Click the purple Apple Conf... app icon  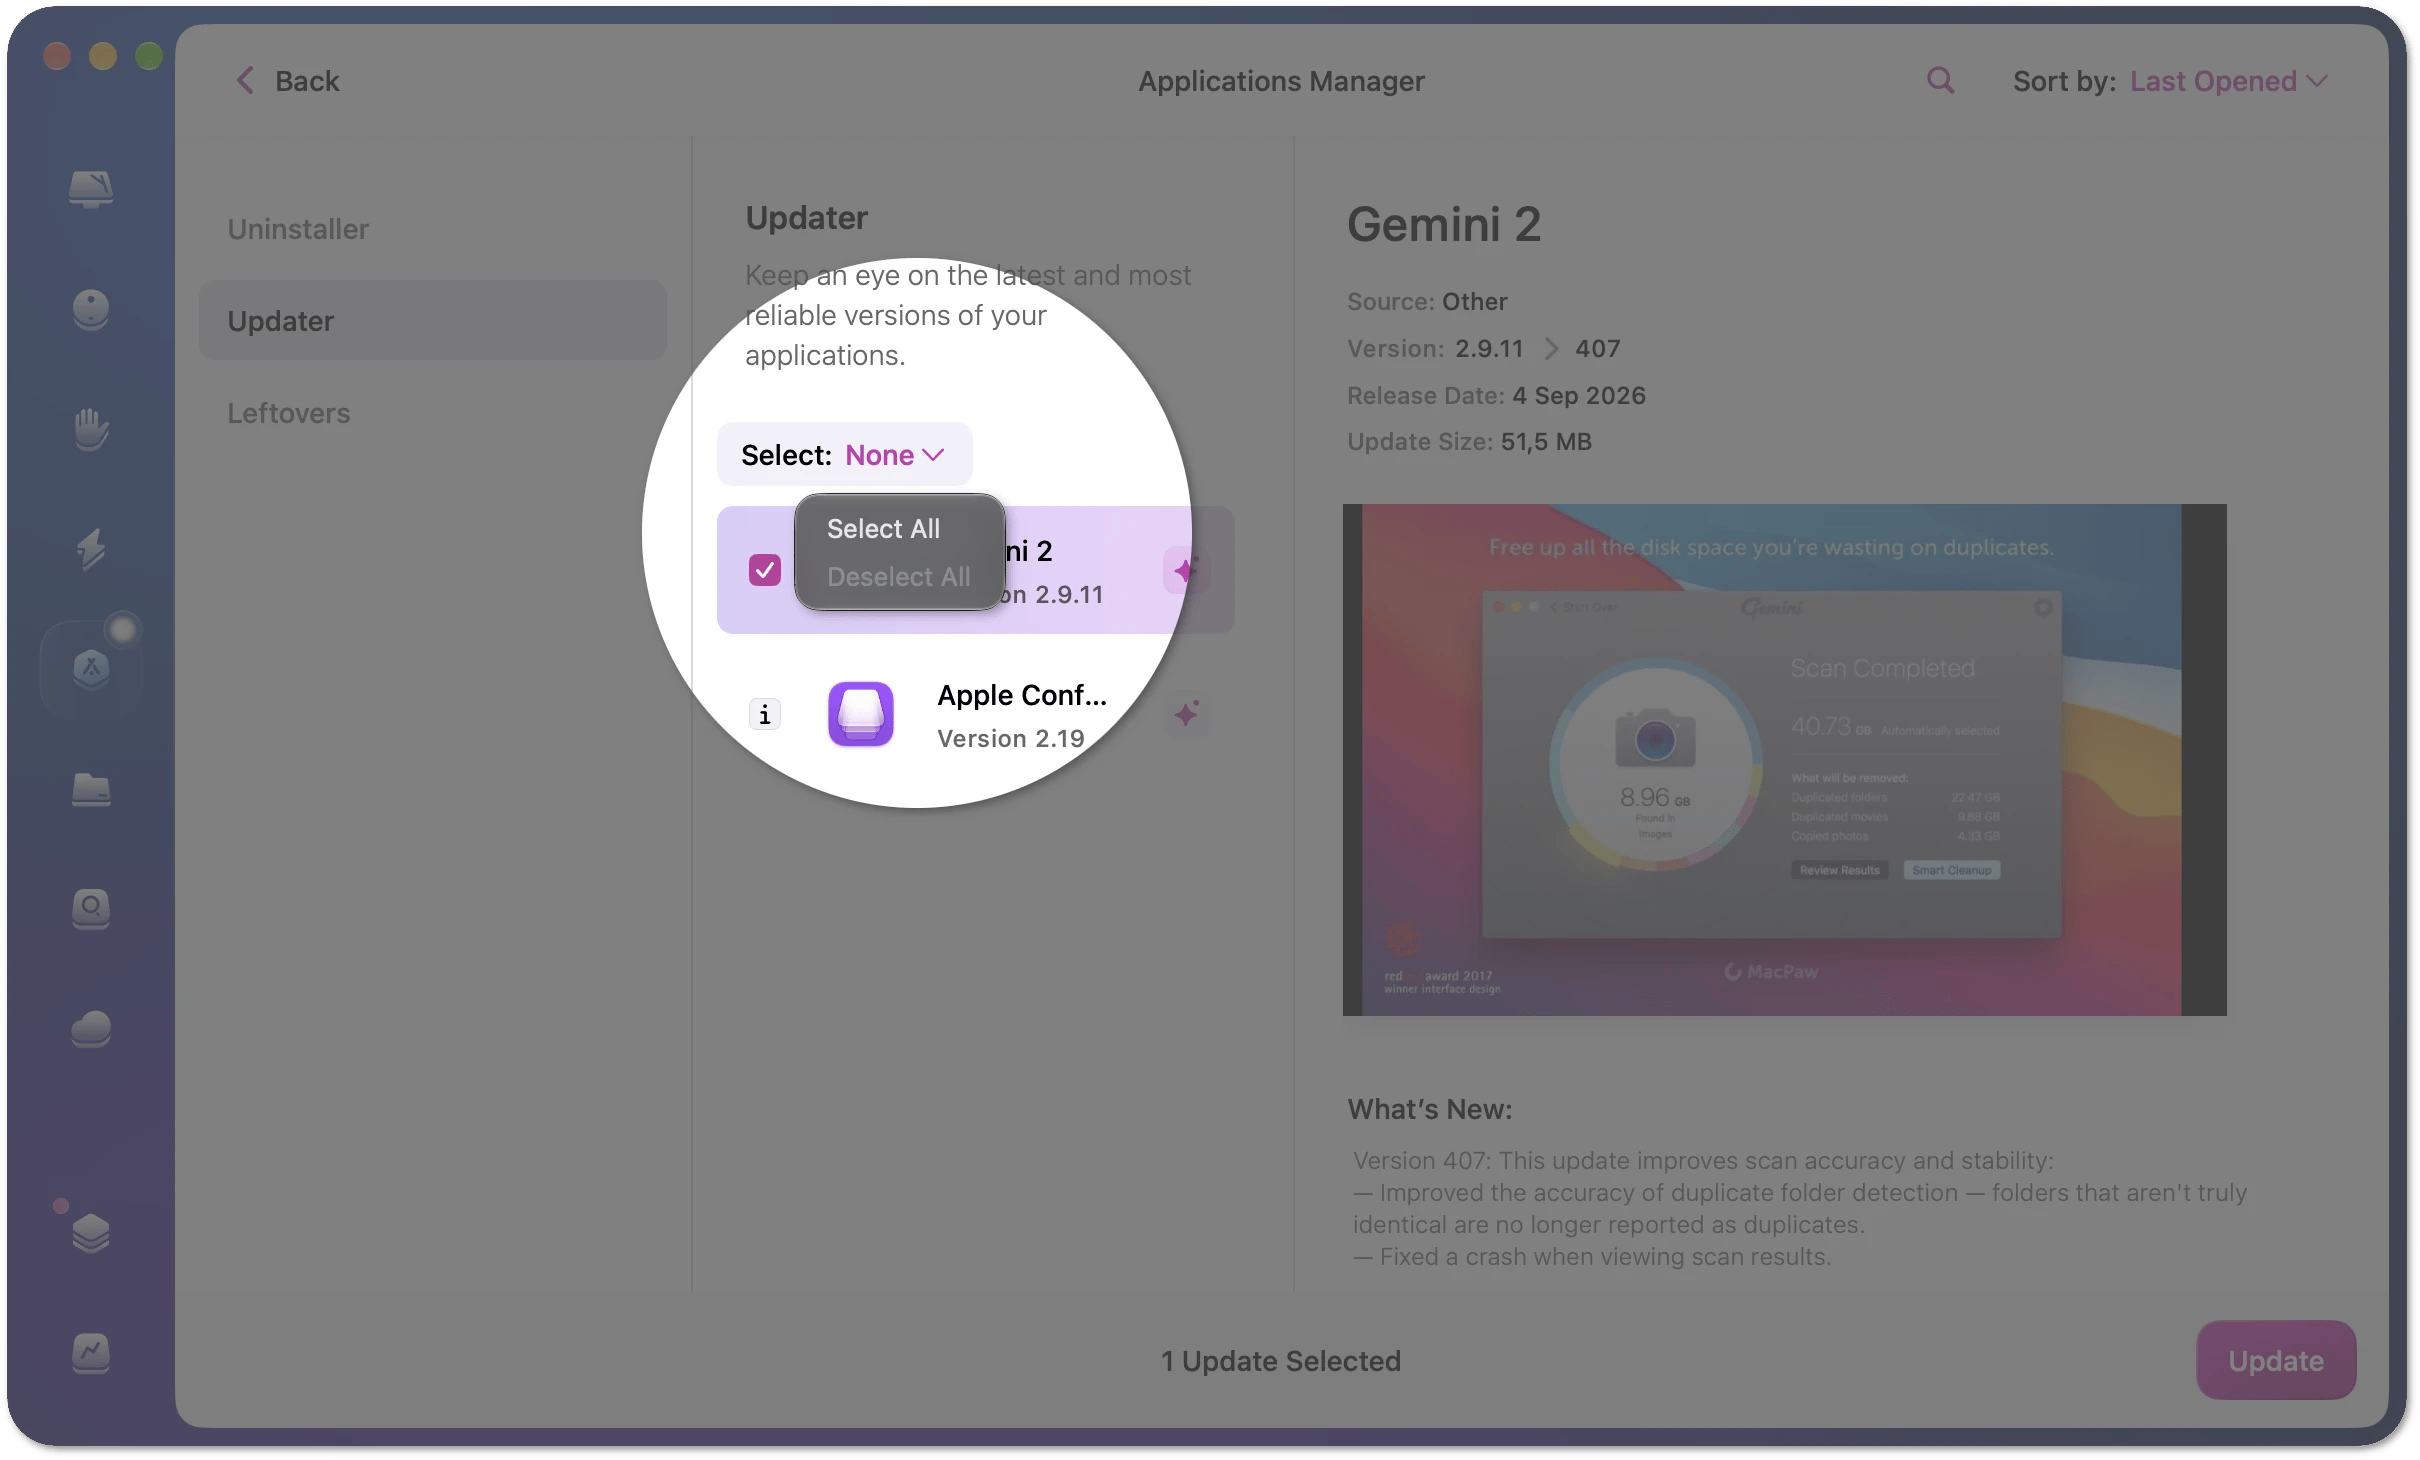point(861,714)
